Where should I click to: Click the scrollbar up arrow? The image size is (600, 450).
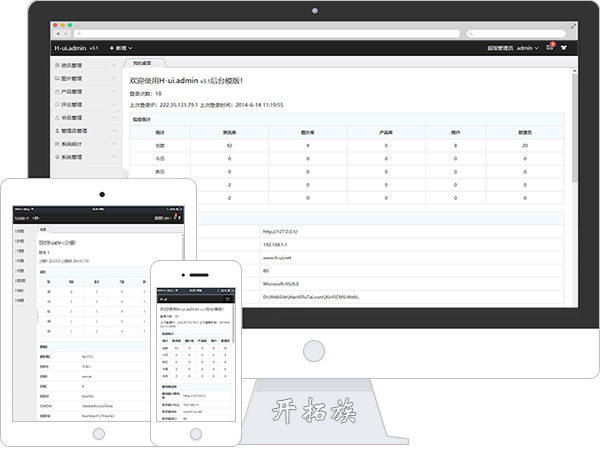(x=574, y=71)
